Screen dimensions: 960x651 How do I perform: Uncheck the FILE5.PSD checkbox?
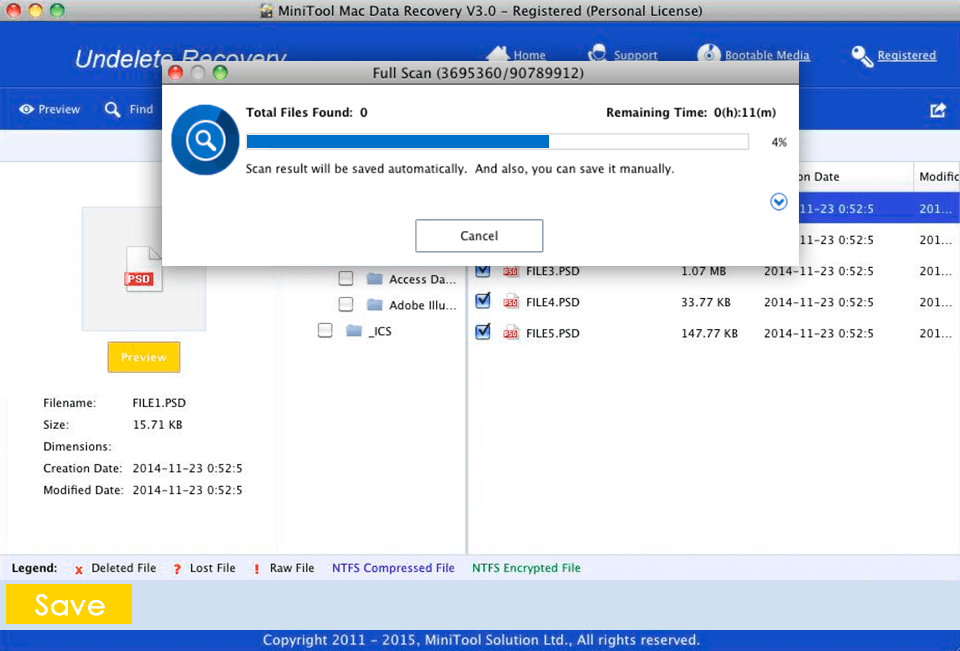pyautogui.click(x=483, y=332)
